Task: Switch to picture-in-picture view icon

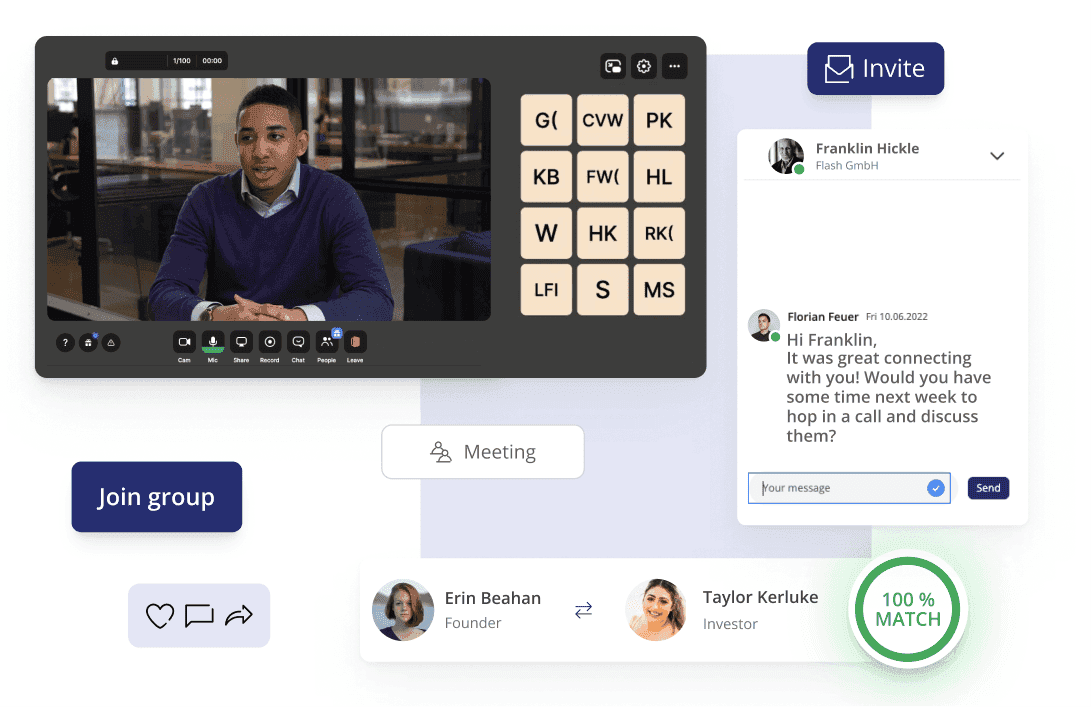Action: pos(613,67)
